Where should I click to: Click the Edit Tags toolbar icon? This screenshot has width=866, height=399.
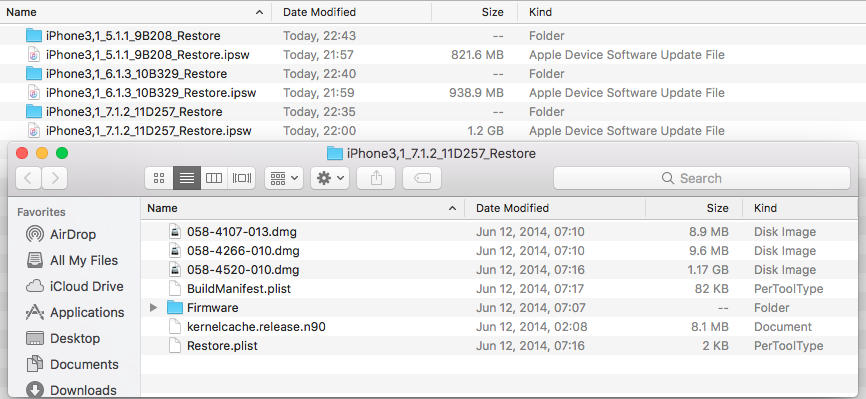click(422, 178)
